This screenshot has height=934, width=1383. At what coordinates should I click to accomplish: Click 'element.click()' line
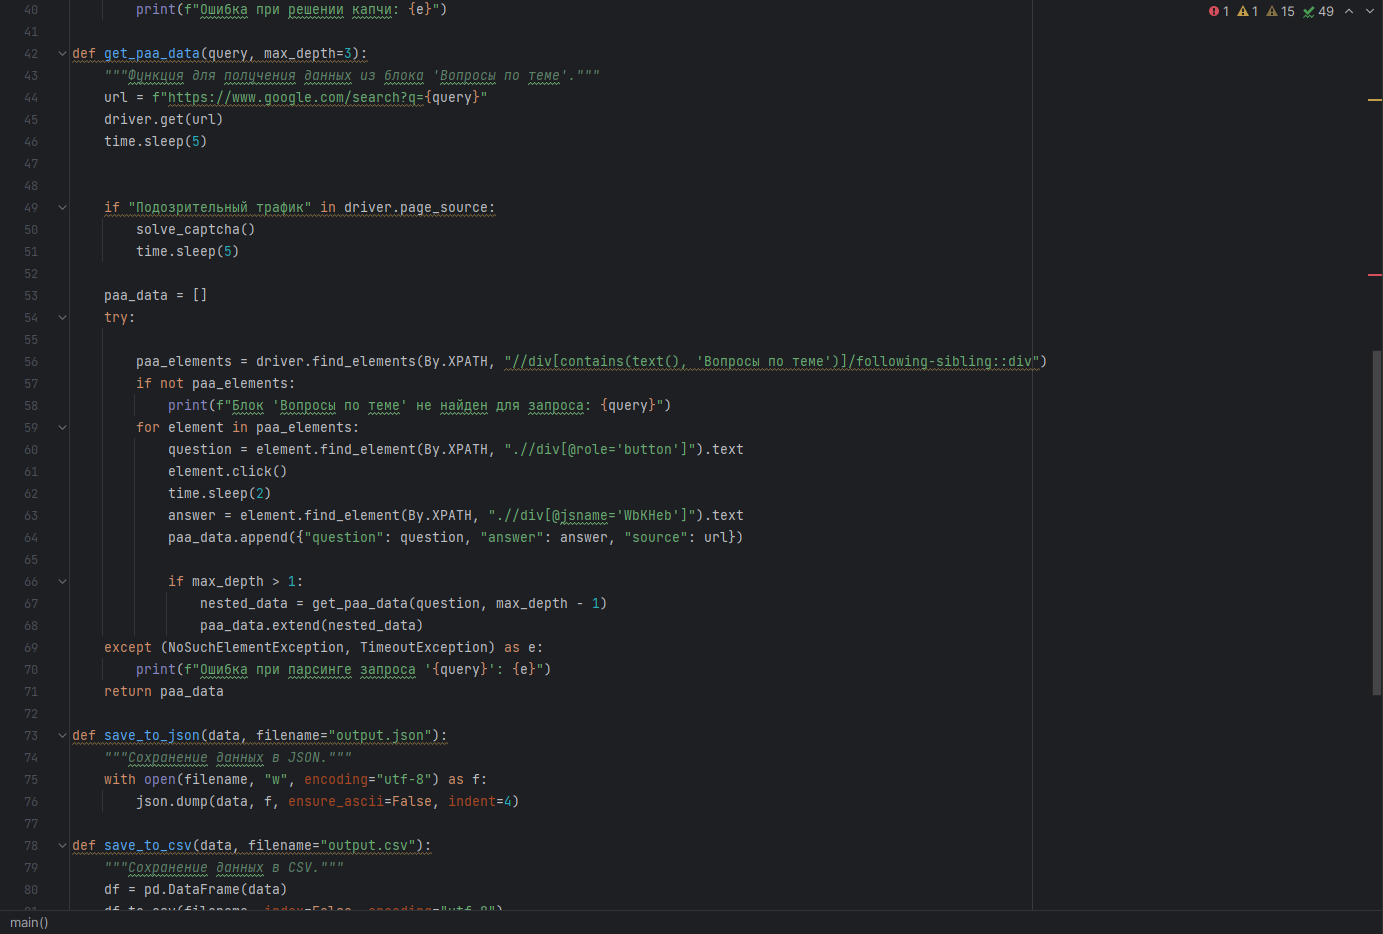click(228, 472)
